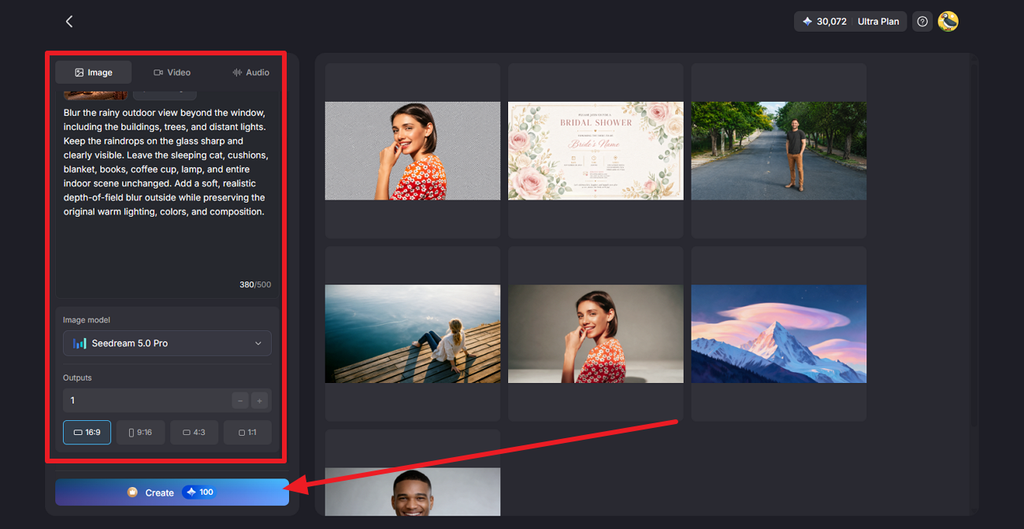This screenshot has width=1024, height=529.
Task: Switch to the Audio tab
Action: [x=251, y=72]
